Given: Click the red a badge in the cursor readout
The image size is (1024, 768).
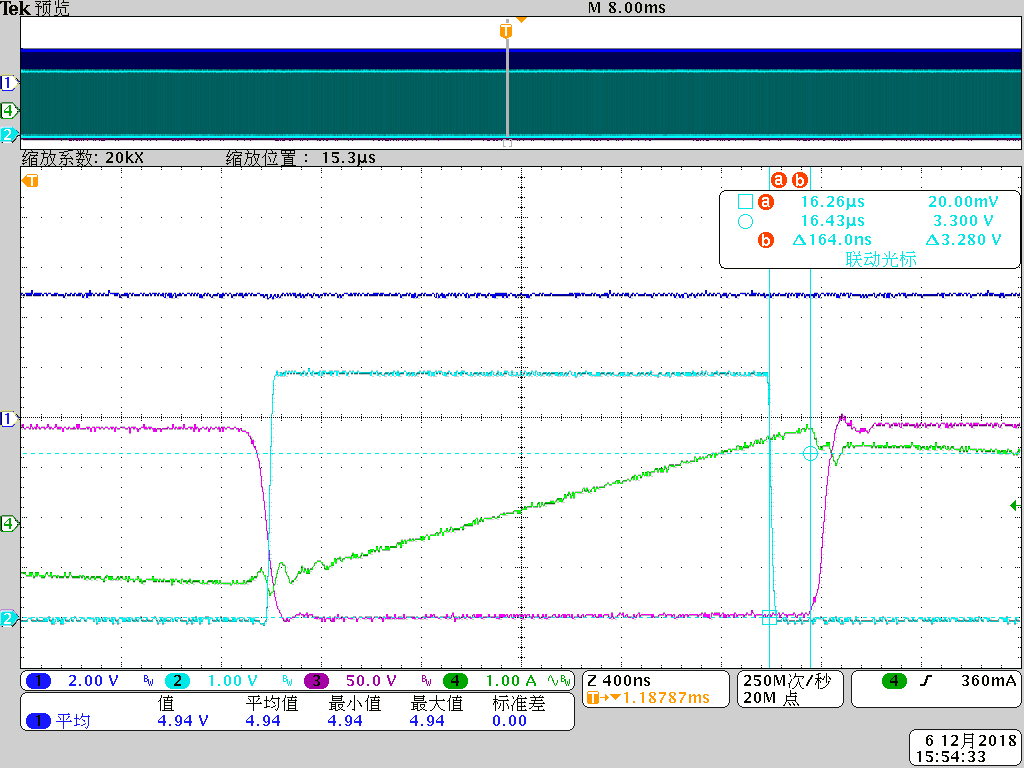Looking at the screenshot, I should (765, 202).
